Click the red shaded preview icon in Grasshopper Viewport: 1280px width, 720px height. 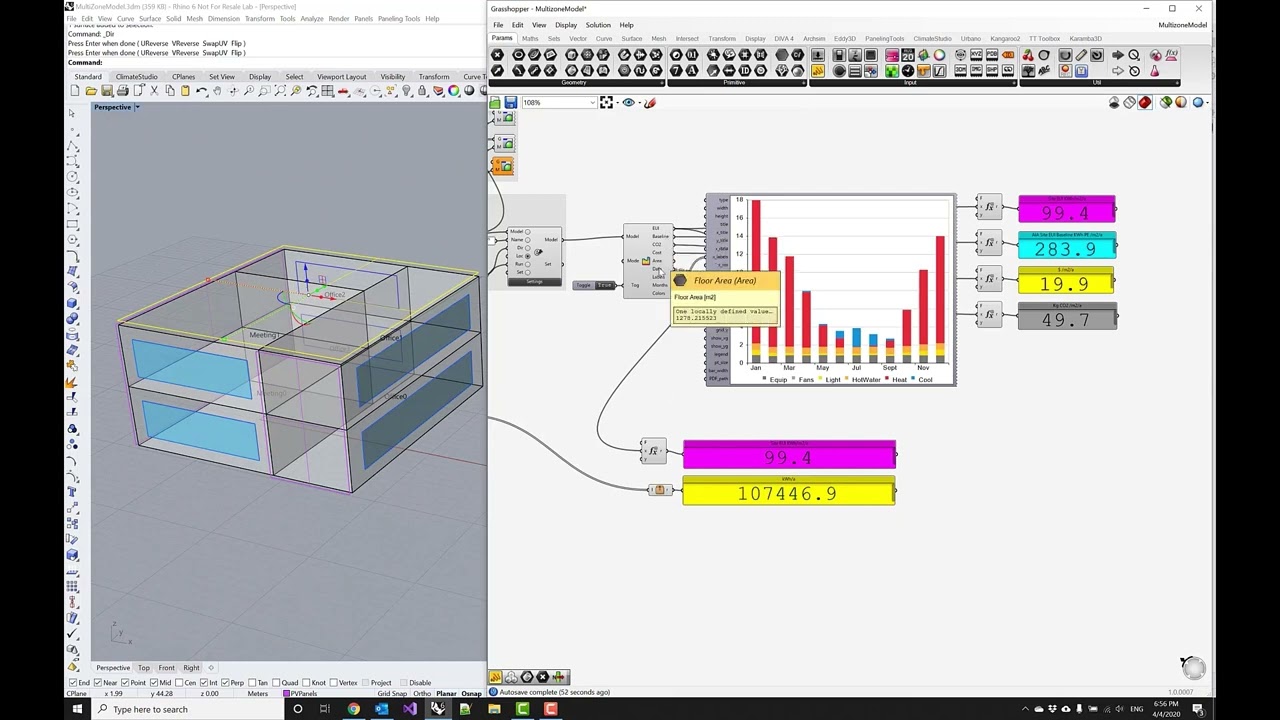pyautogui.click(x=1145, y=102)
